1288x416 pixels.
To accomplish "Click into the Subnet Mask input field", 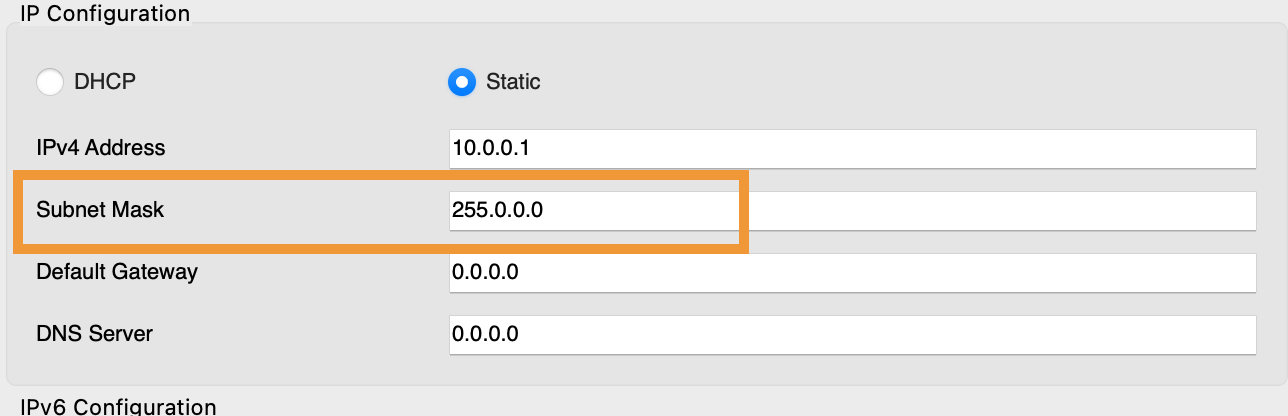I will coord(852,211).
